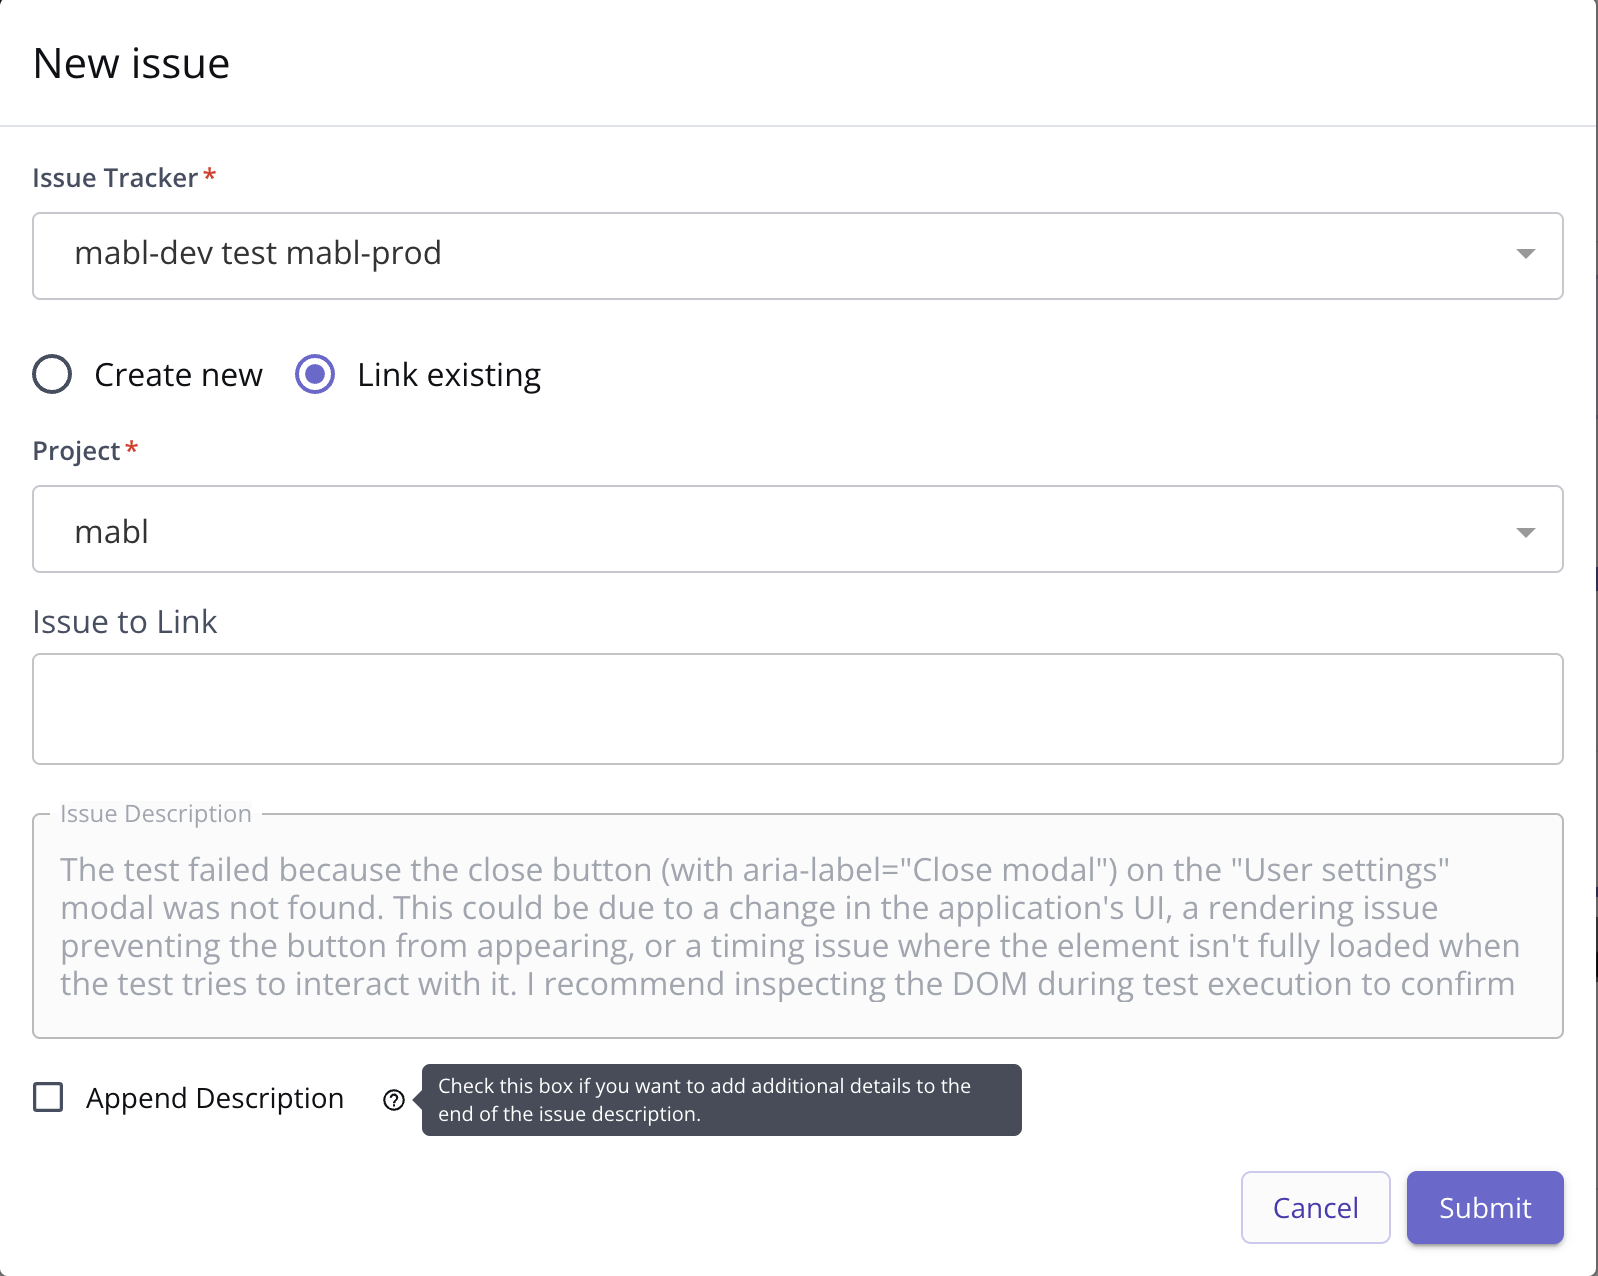Submit the new issue
The height and width of the screenshot is (1276, 1598).
coord(1484,1207)
